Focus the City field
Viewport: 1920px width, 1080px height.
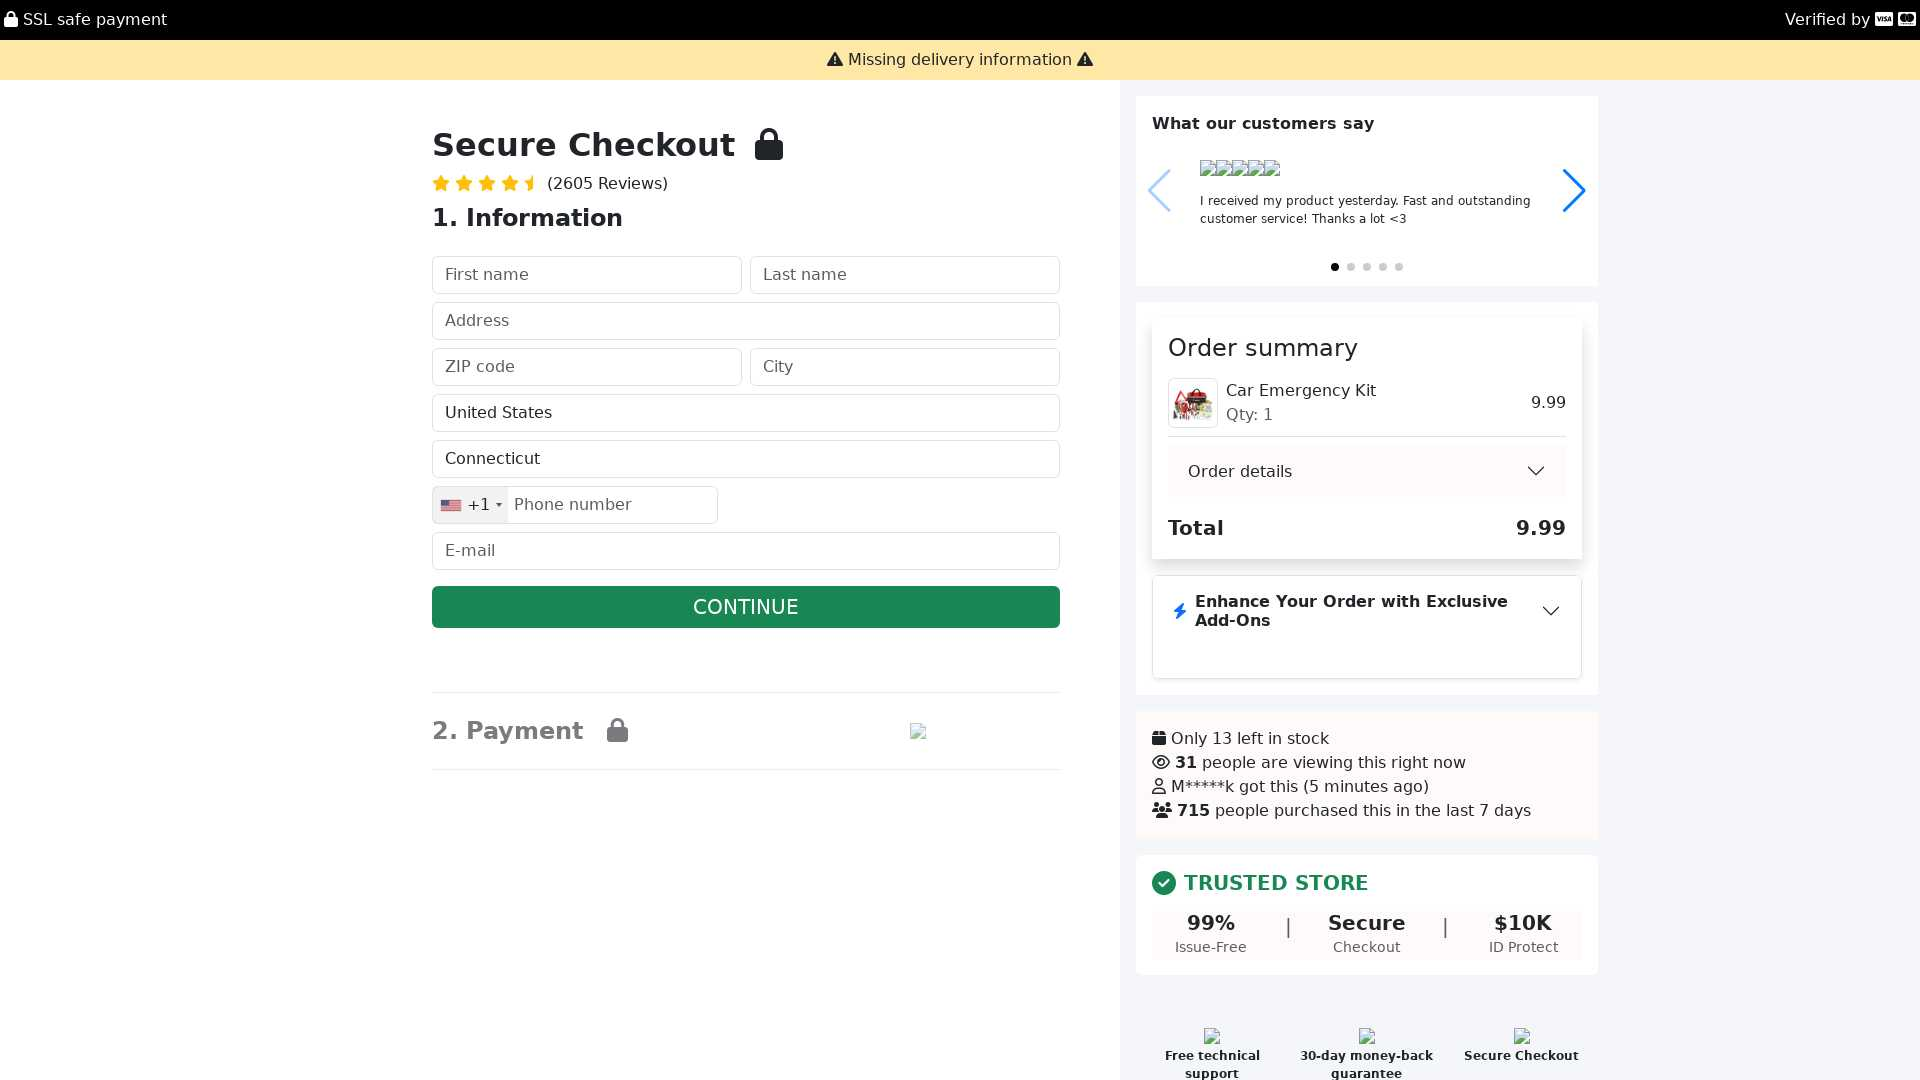coord(905,367)
